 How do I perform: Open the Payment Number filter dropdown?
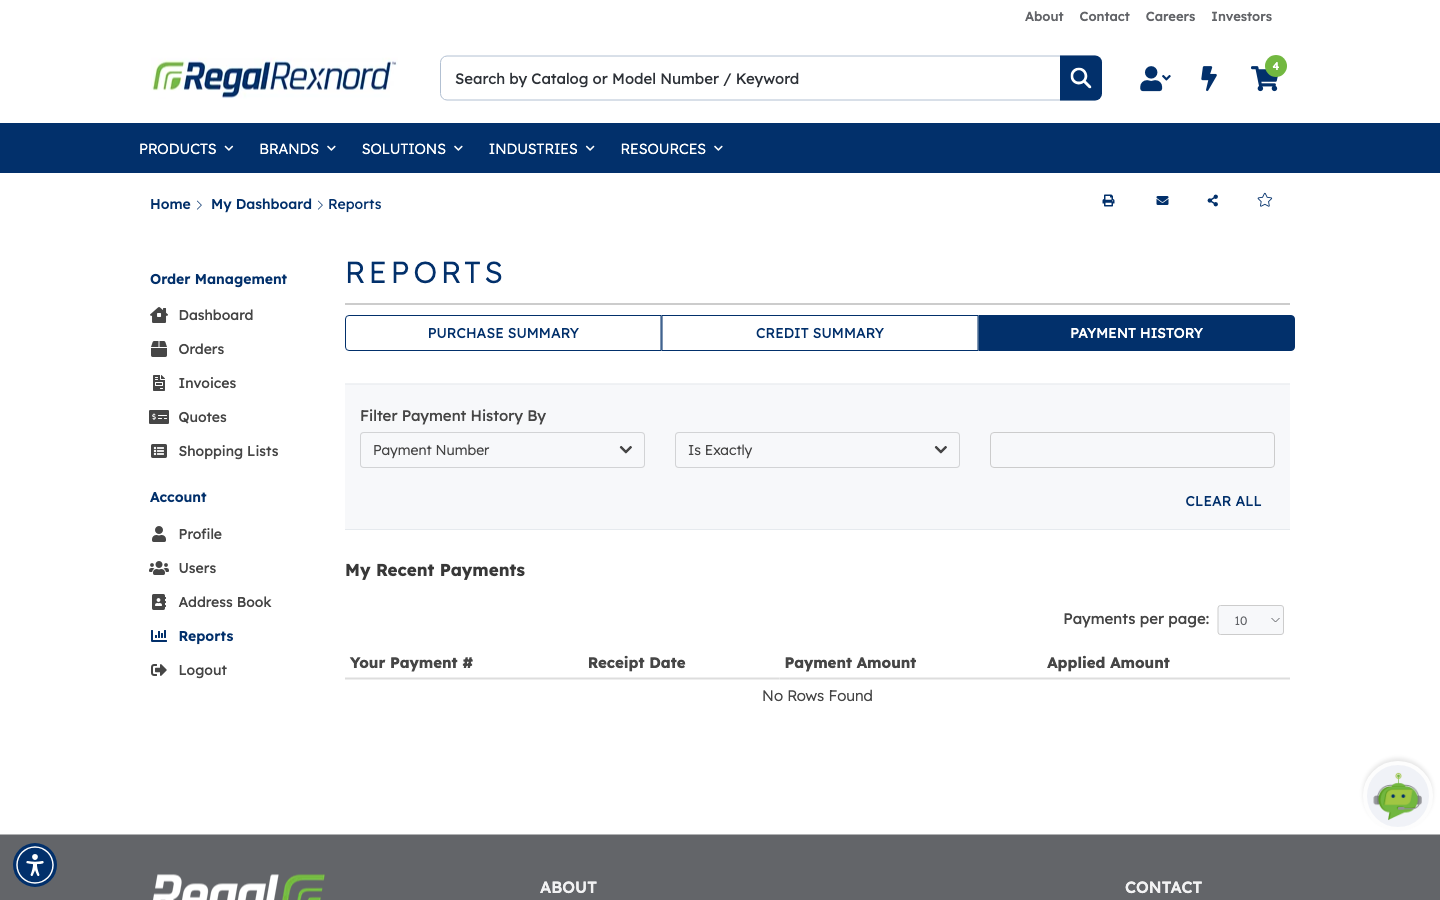pos(502,450)
